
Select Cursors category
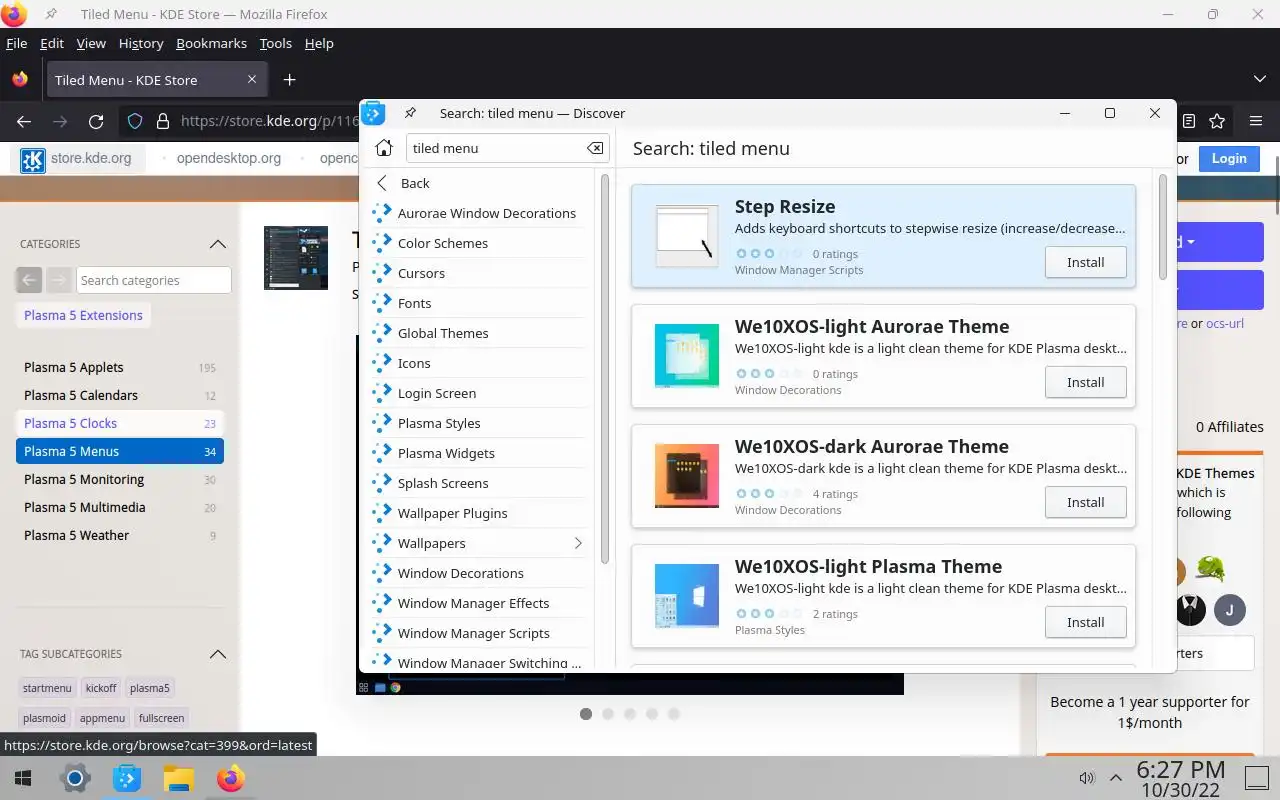point(477,273)
